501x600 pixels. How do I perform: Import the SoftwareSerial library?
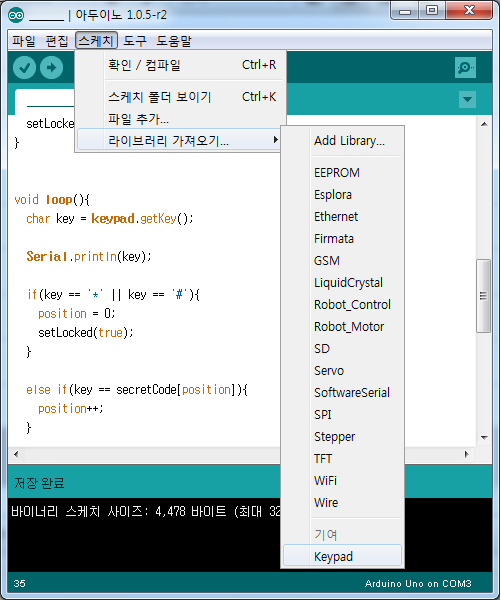coord(343,393)
